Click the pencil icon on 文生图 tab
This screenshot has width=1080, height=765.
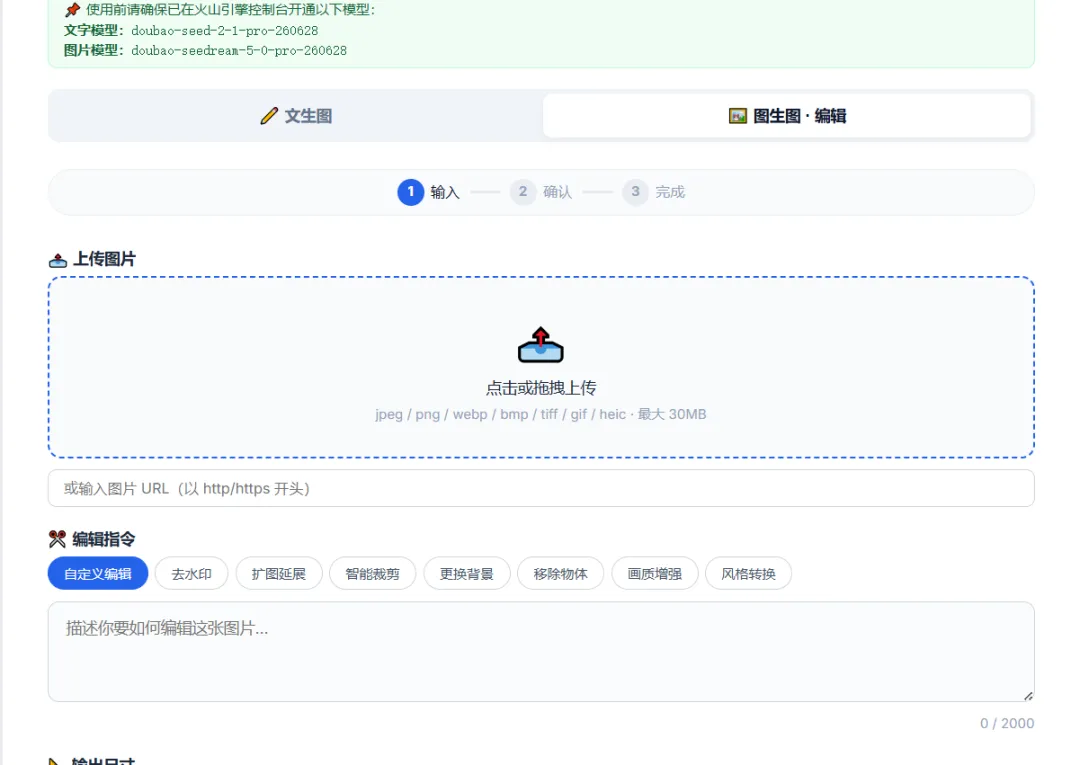pyautogui.click(x=269, y=116)
